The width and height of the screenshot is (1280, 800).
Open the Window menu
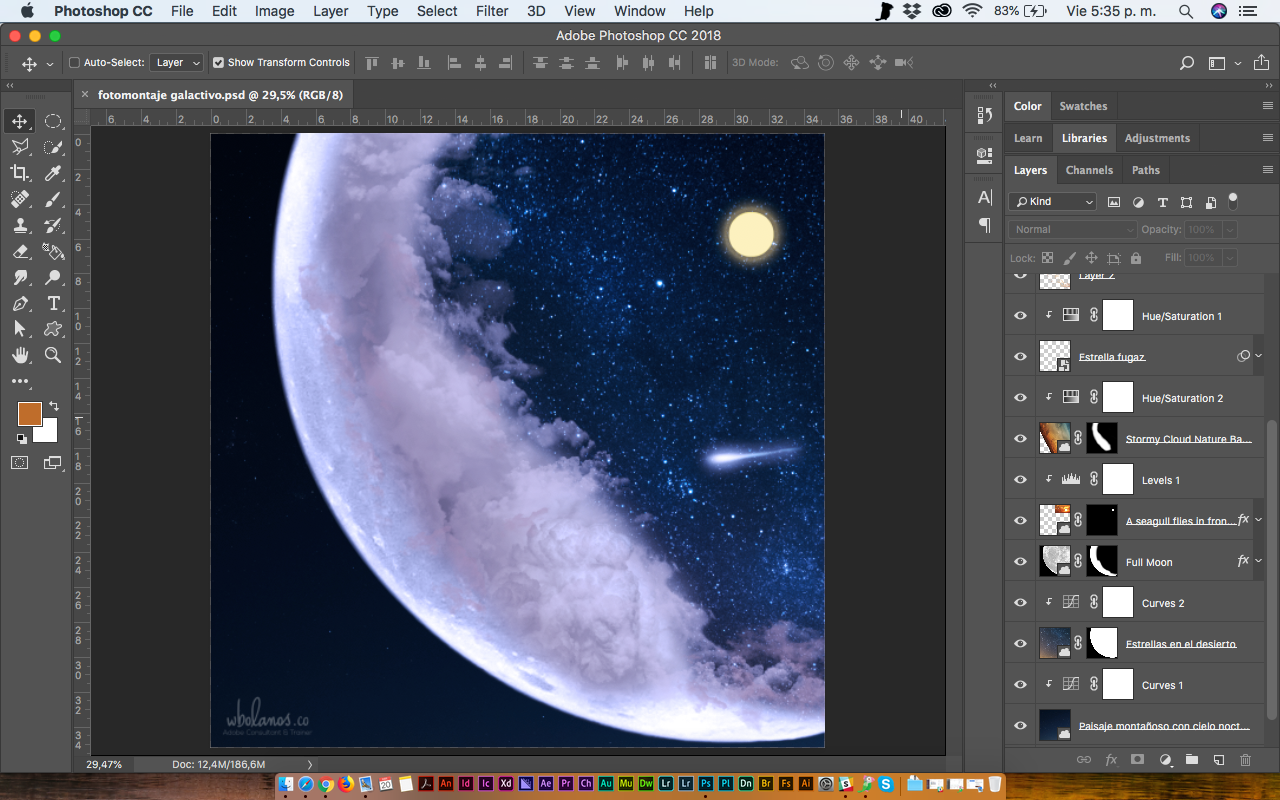[x=640, y=11]
